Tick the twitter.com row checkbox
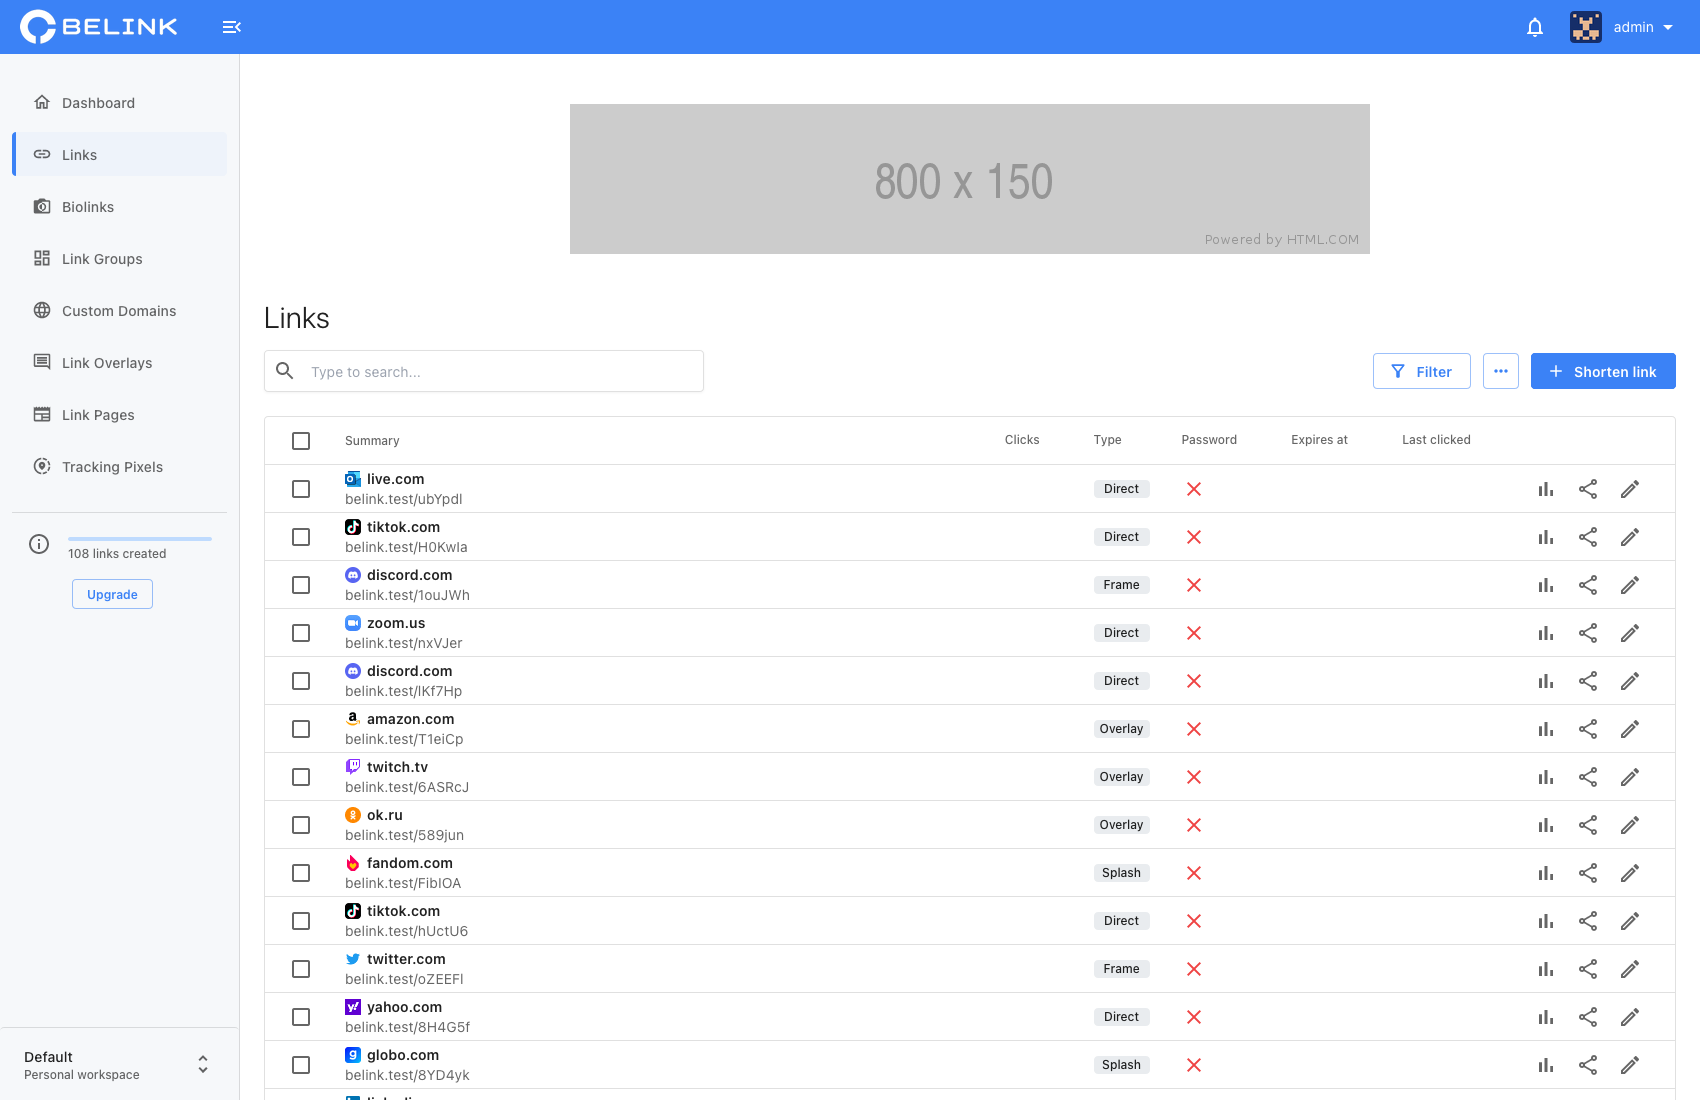 (301, 969)
